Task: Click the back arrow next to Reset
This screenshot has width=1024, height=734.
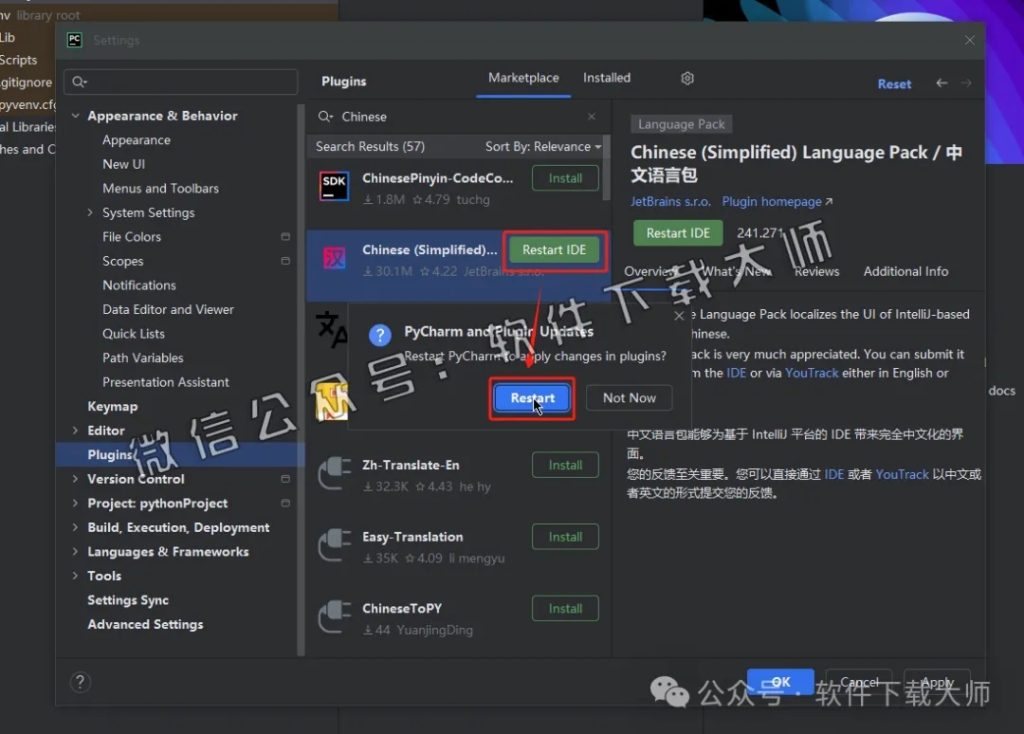Action: pyautogui.click(x=941, y=84)
